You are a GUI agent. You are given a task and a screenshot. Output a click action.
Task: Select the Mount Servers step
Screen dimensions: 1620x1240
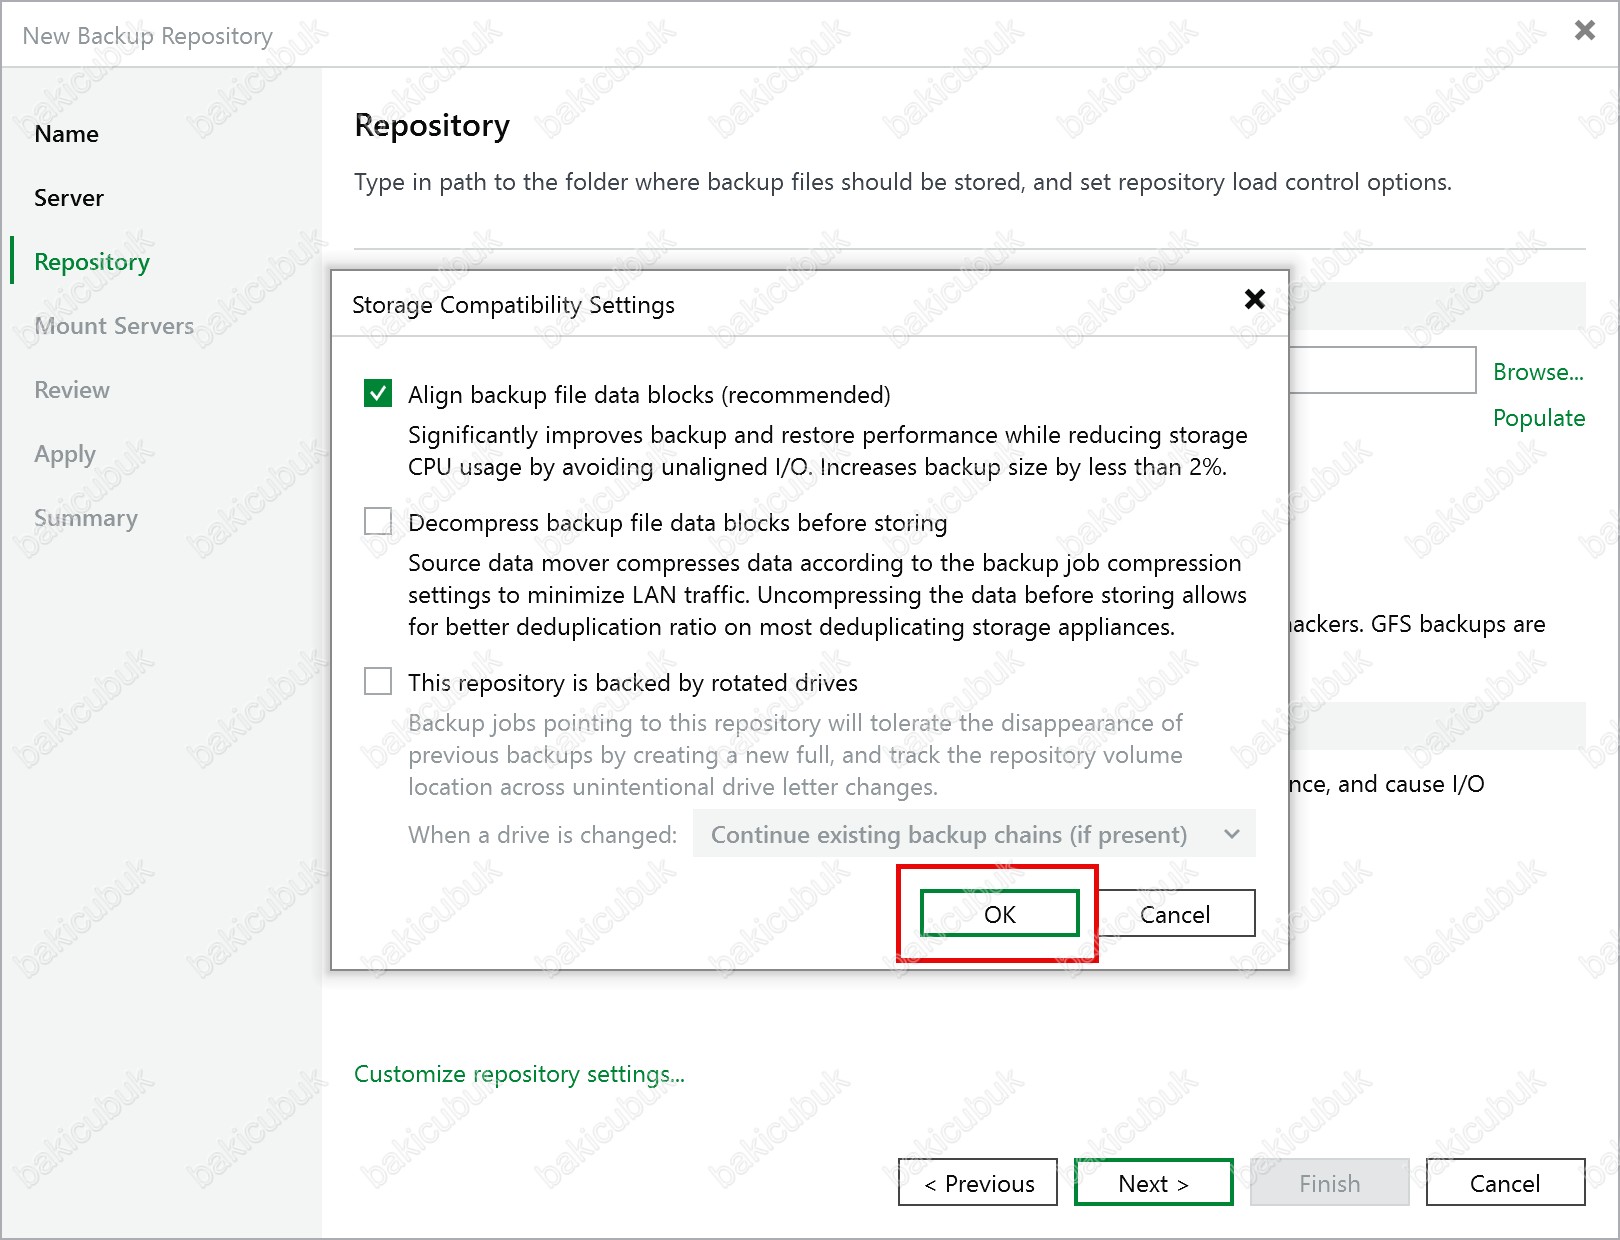(114, 326)
